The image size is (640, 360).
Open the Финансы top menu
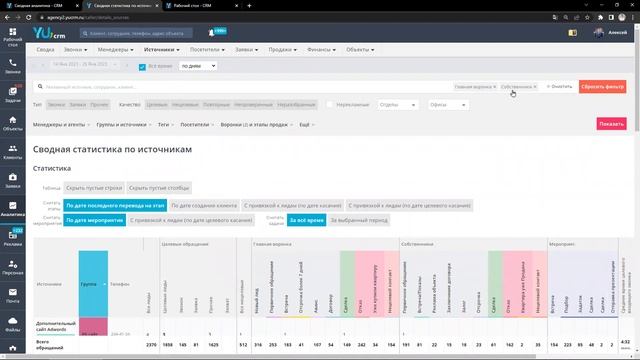coord(321,49)
